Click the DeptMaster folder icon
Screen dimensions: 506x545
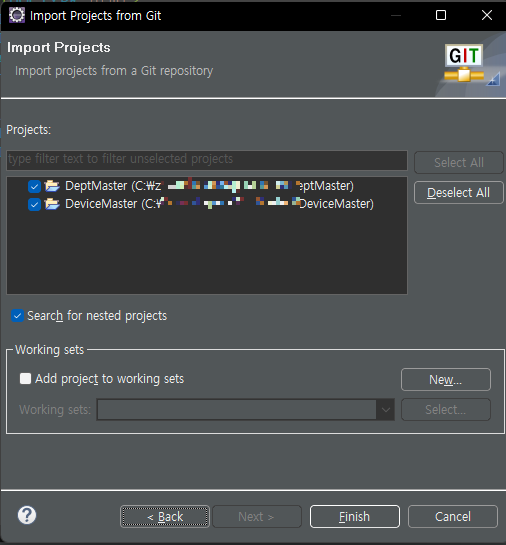click(52, 186)
